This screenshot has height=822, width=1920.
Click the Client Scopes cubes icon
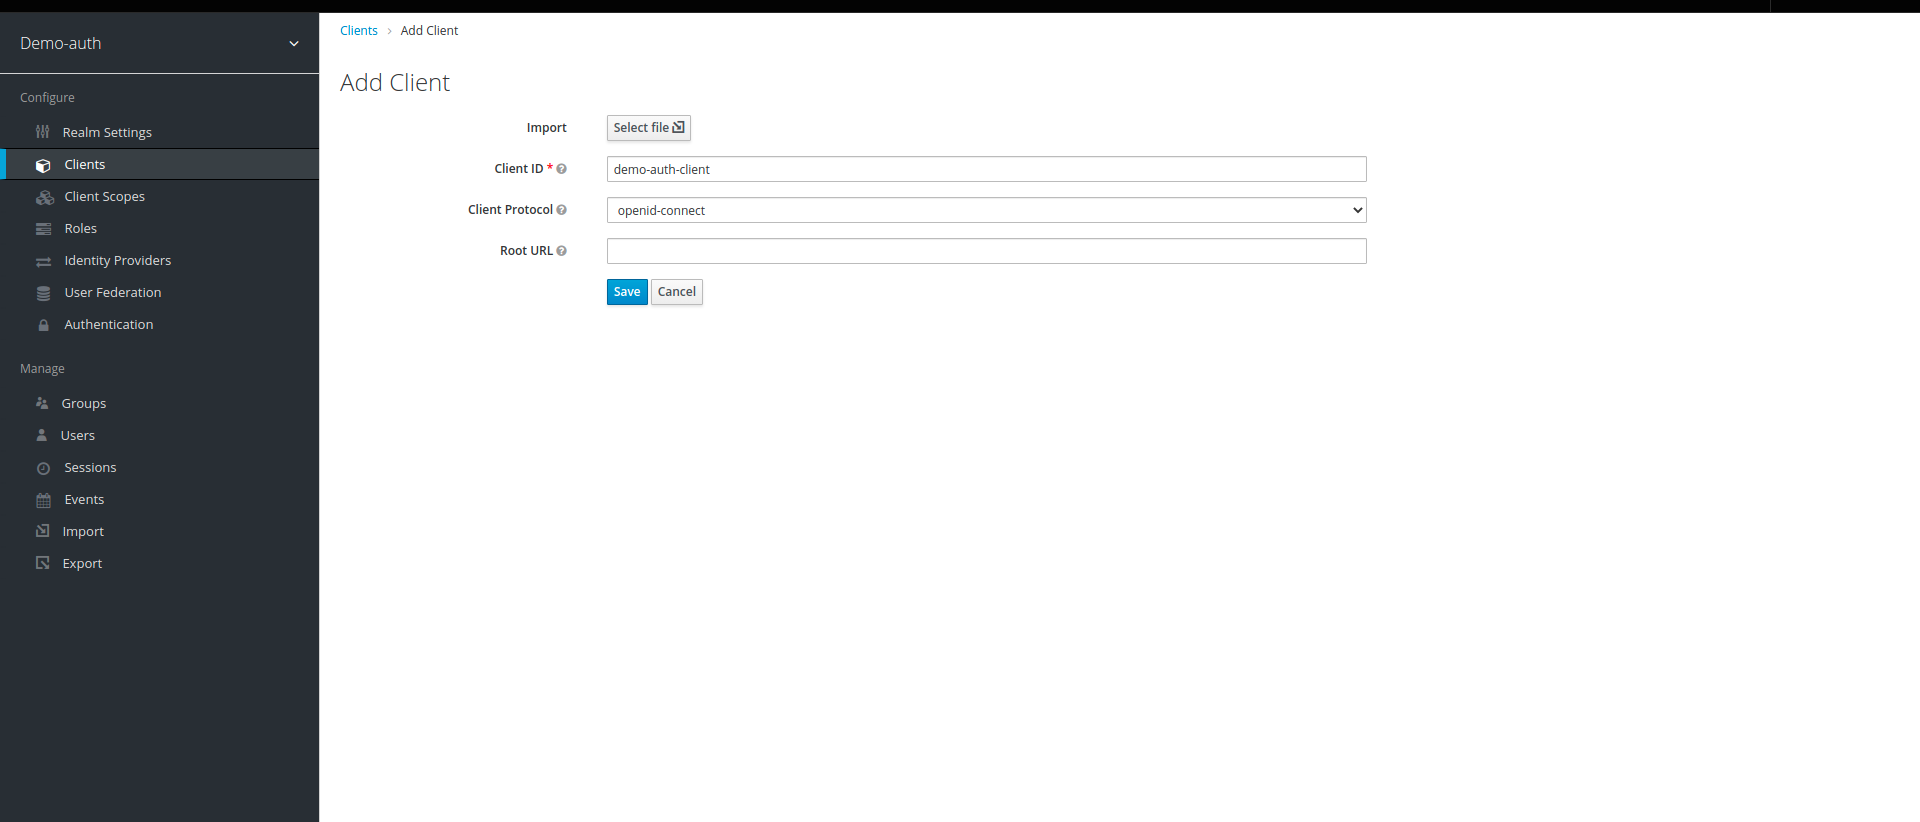click(44, 197)
